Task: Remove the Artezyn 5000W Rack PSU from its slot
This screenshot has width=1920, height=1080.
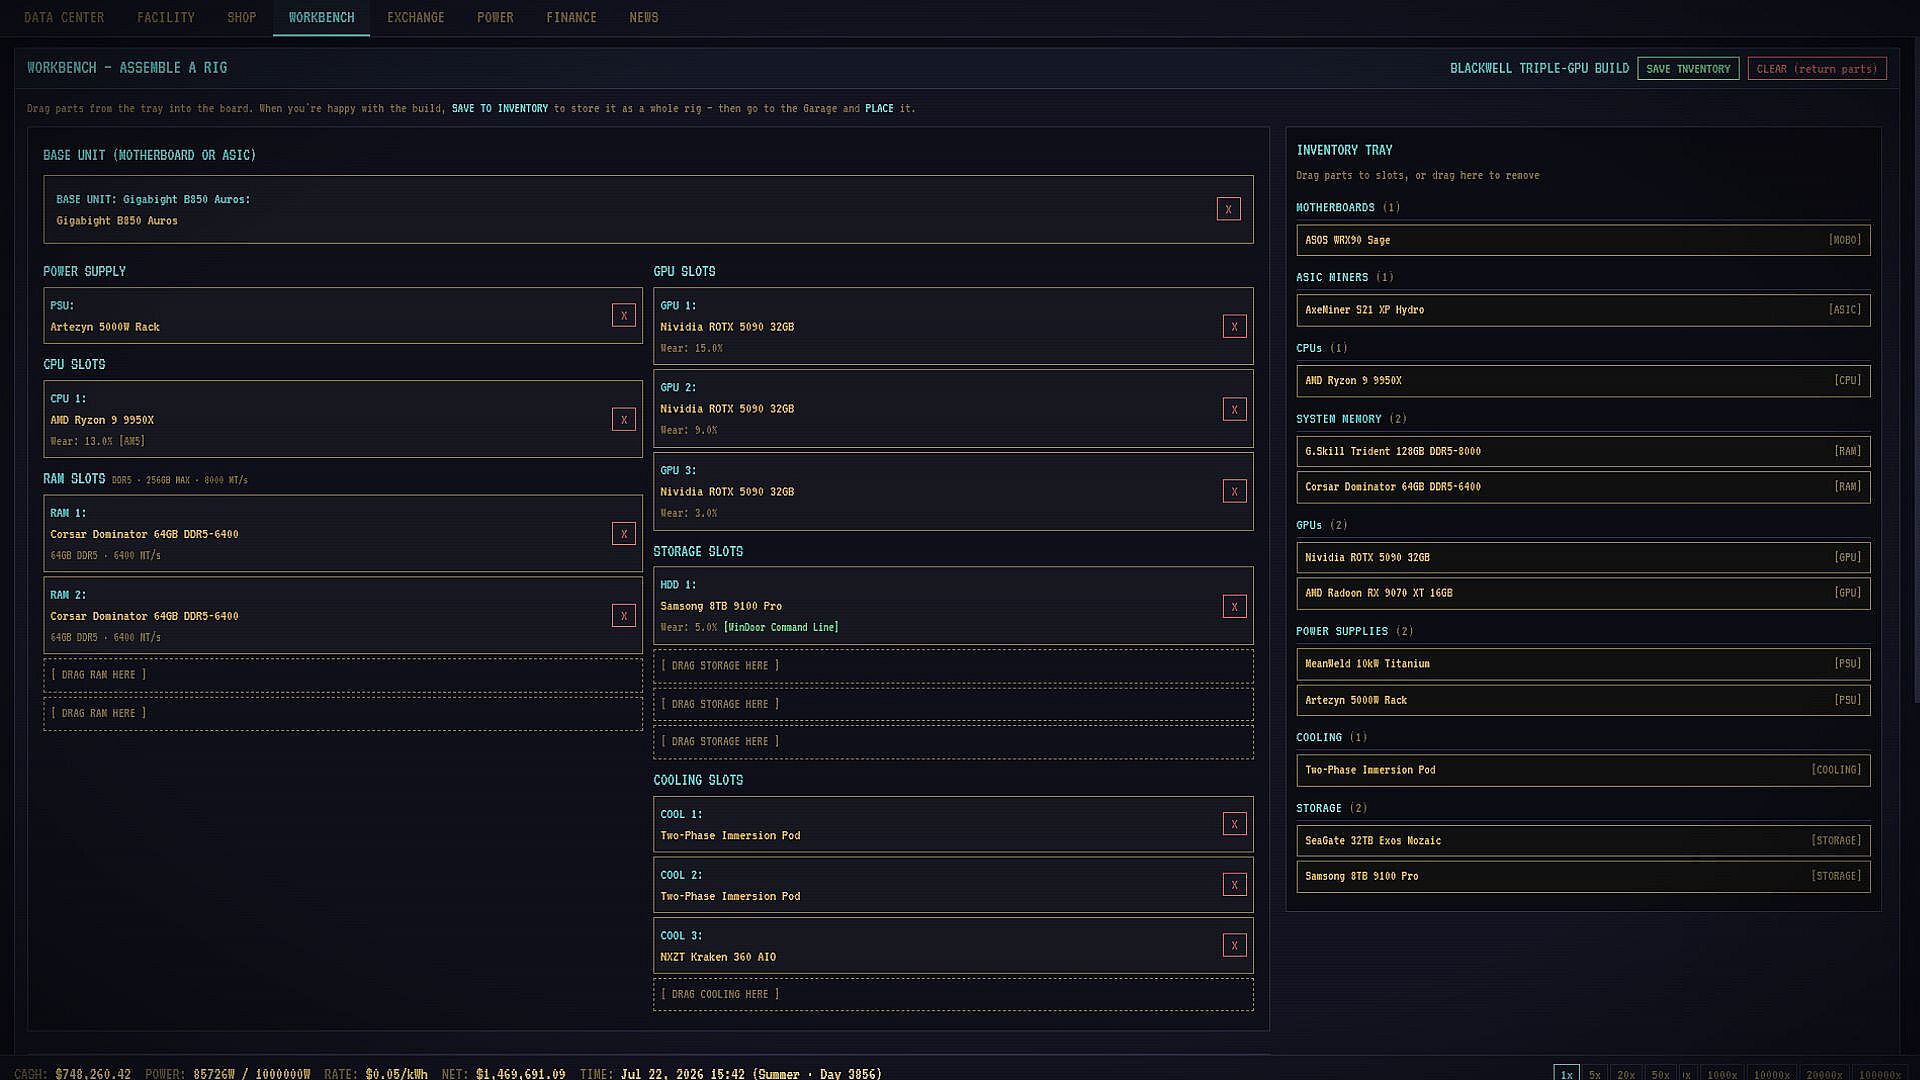Action: (x=624, y=315)
